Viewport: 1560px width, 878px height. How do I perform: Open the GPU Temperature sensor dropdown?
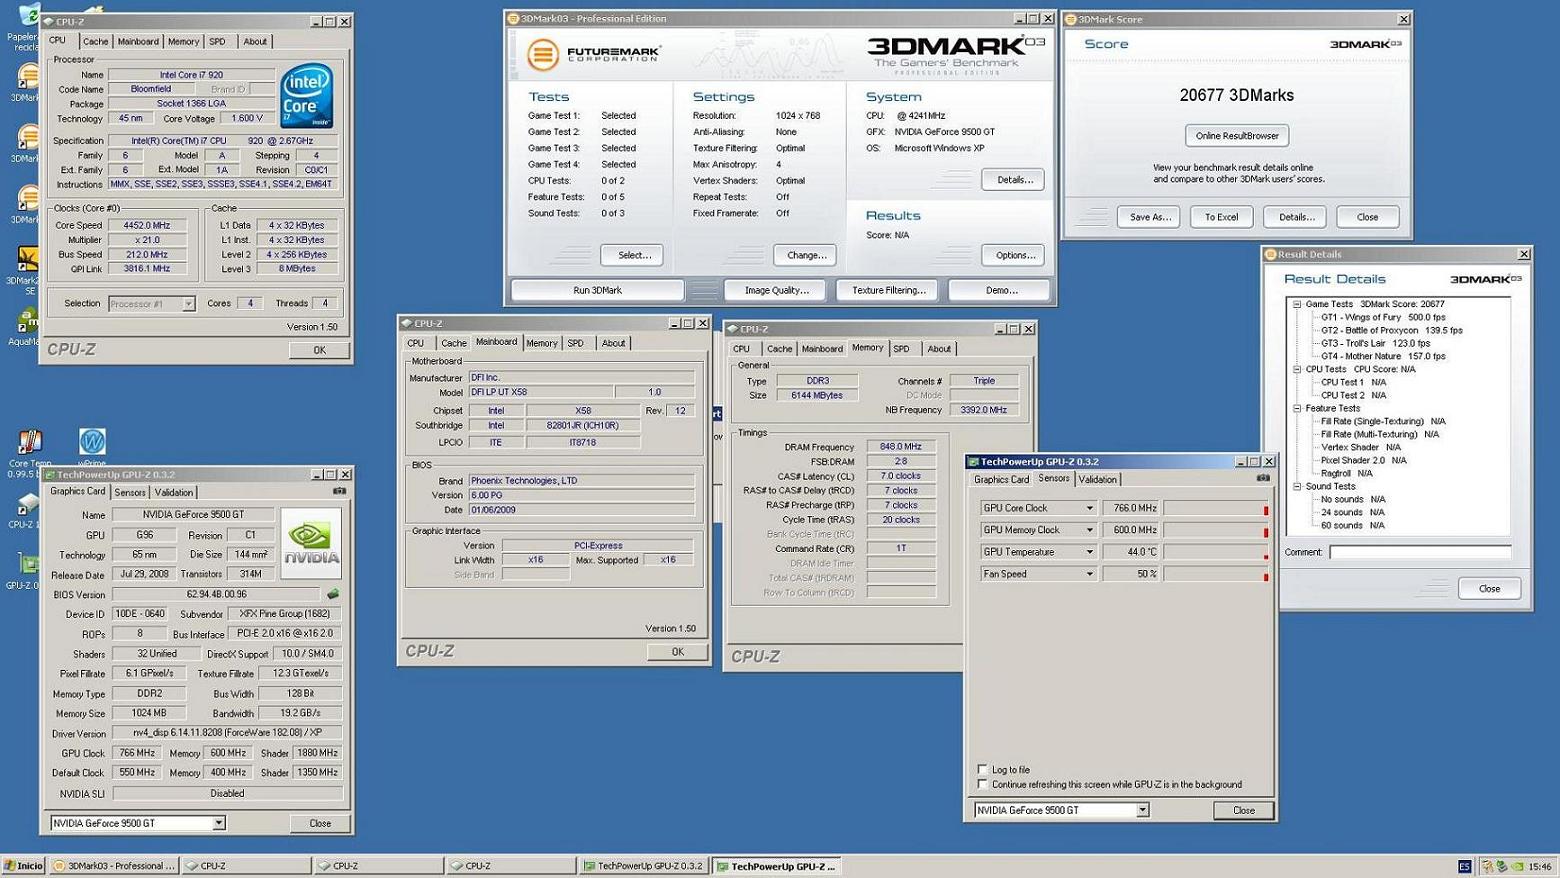(1089, 552)
